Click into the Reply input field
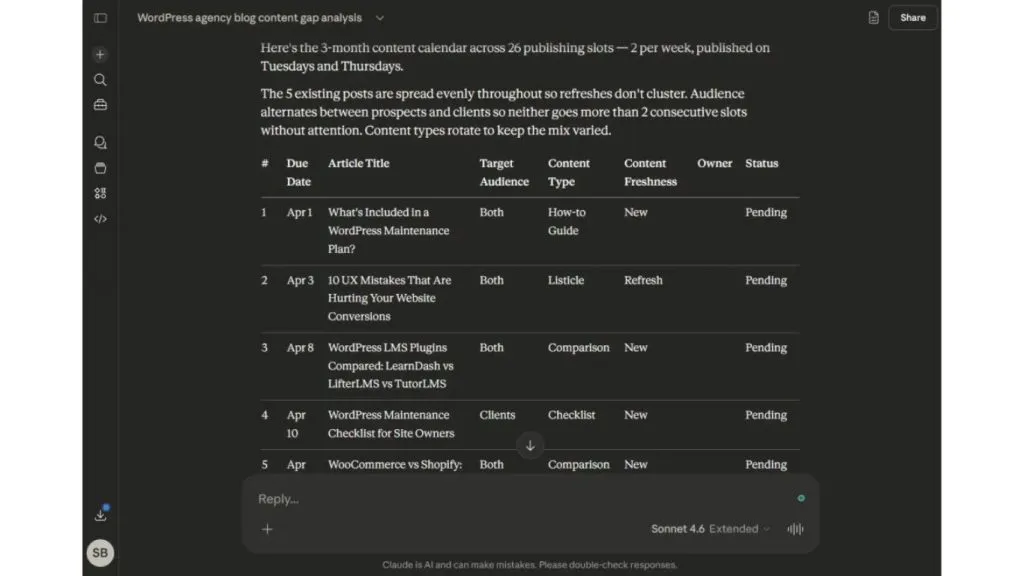Image resolution: width=1024 pixels, height=576 pixels. tap(522, 499)
